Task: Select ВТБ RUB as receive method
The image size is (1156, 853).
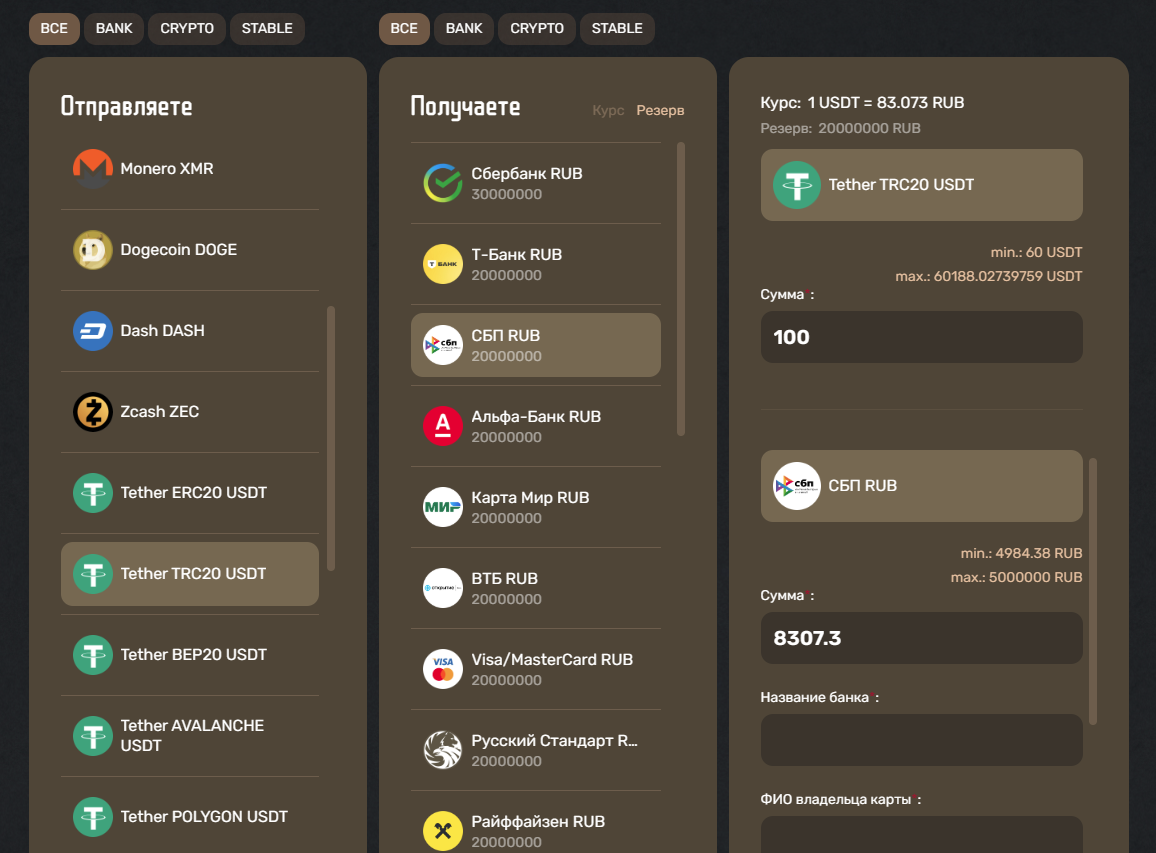Action: (x=536, y=588)
